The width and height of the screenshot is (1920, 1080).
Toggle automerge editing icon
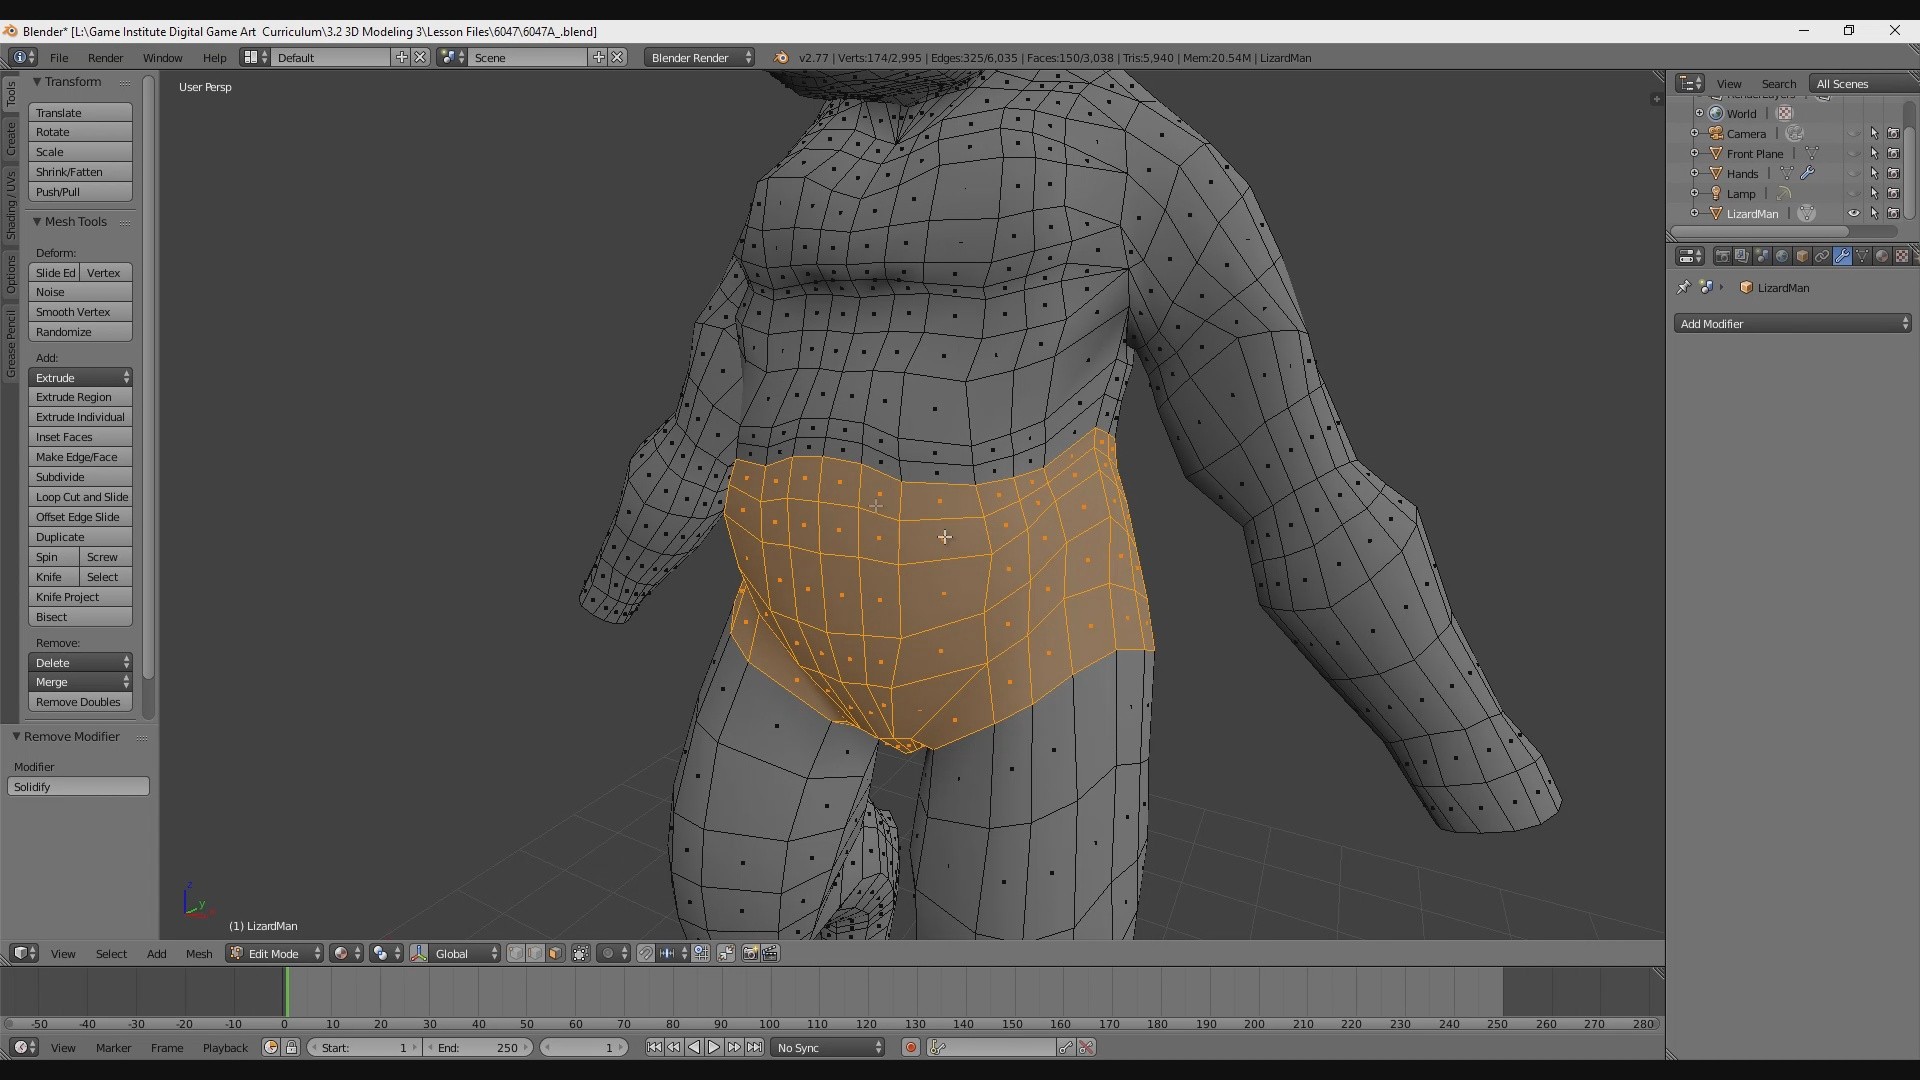pos(726,953)
